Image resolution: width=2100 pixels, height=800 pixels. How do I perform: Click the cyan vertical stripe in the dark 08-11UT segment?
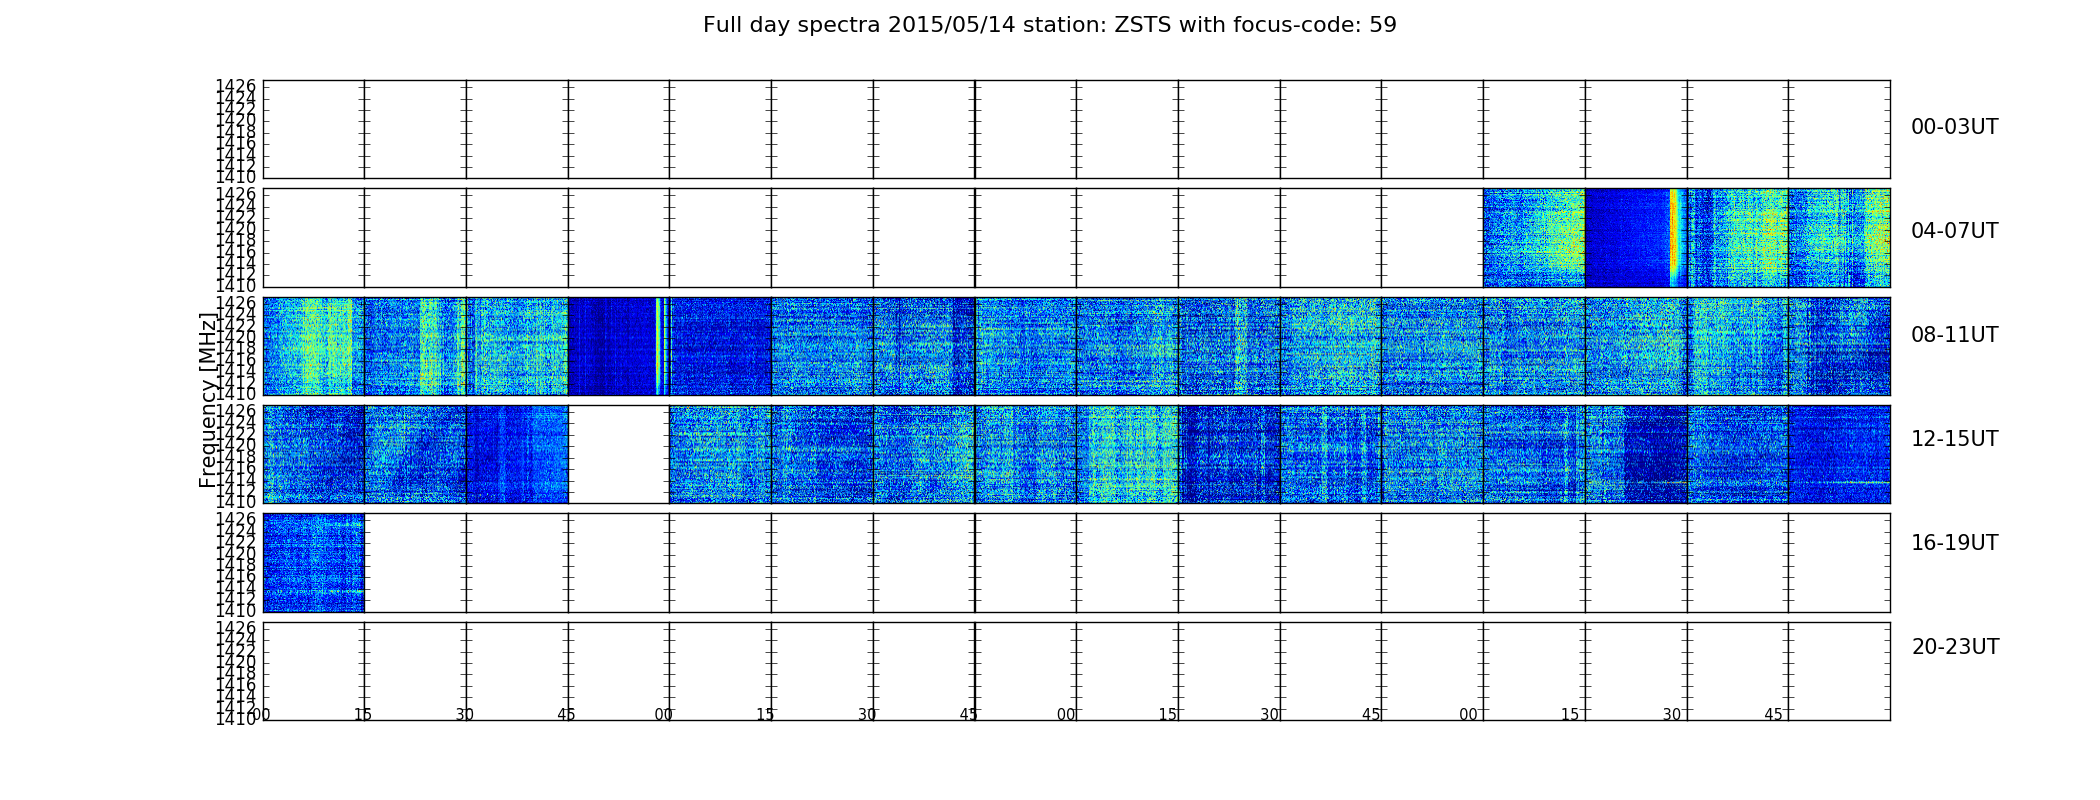pos(658,346)
